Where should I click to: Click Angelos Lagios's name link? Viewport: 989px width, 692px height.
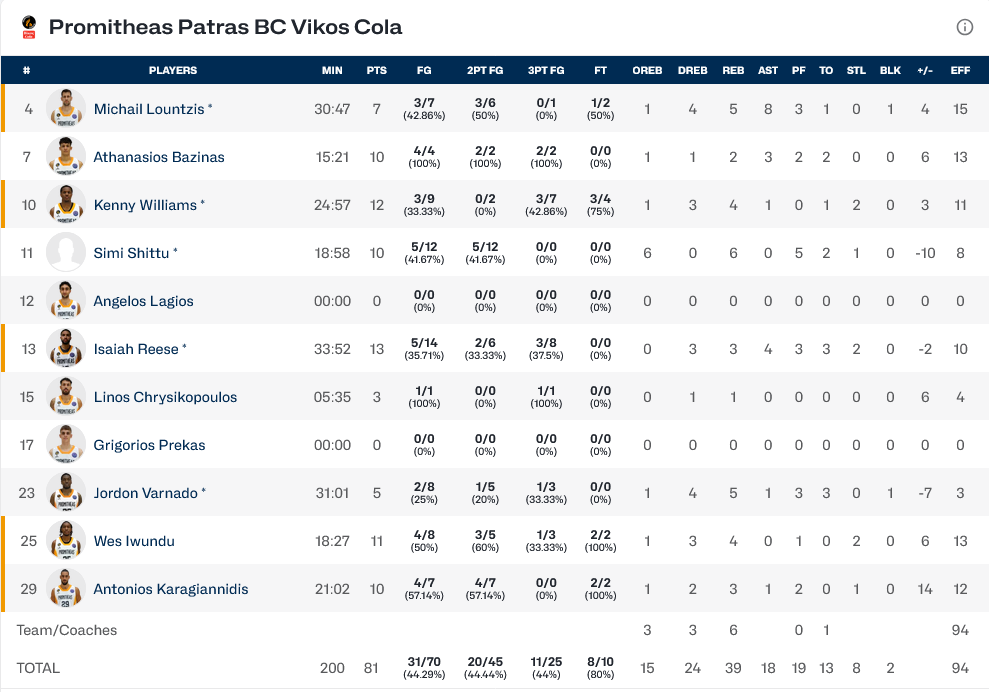pyautogui.click(x=143, y=301)
